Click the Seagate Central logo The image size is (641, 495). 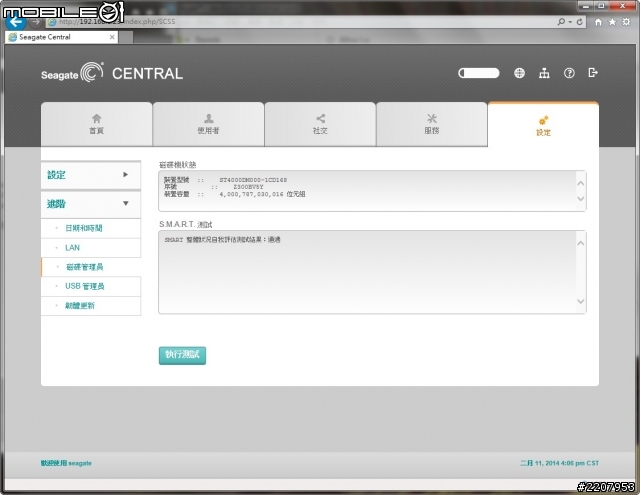[112, 73]
